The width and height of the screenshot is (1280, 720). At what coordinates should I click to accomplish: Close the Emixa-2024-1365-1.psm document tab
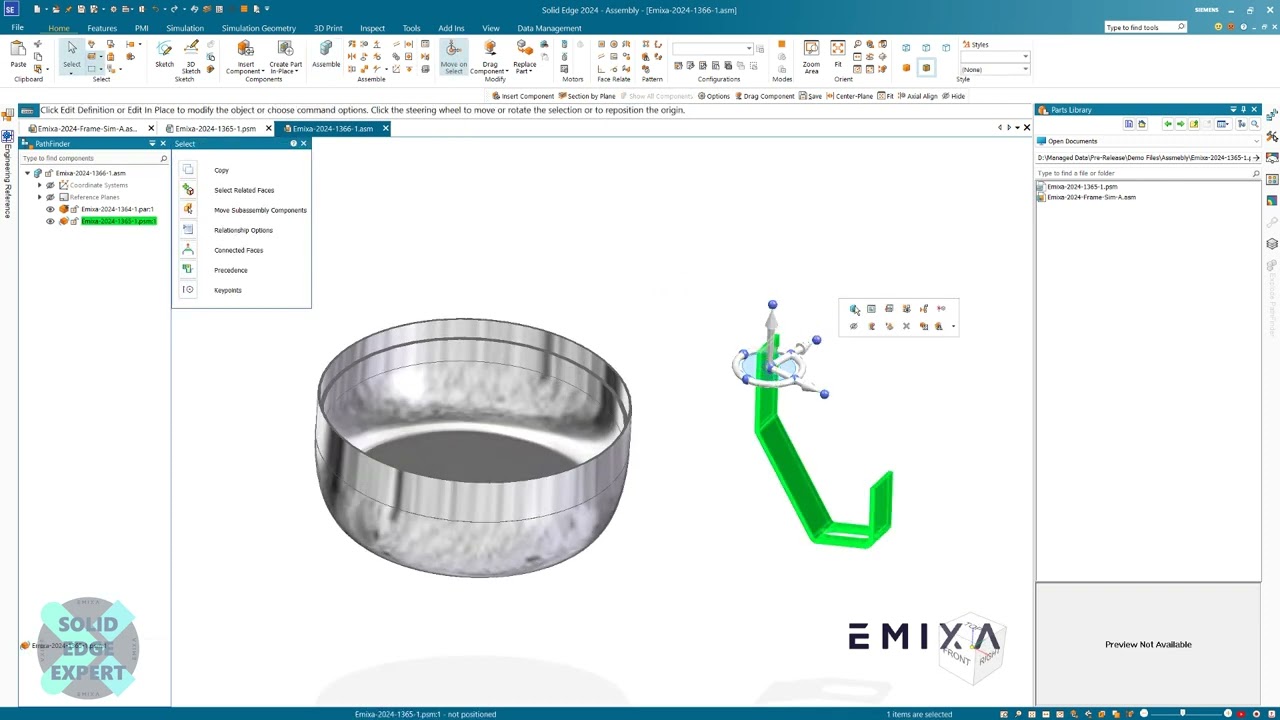pyautogui.click(x=268, y=128)
